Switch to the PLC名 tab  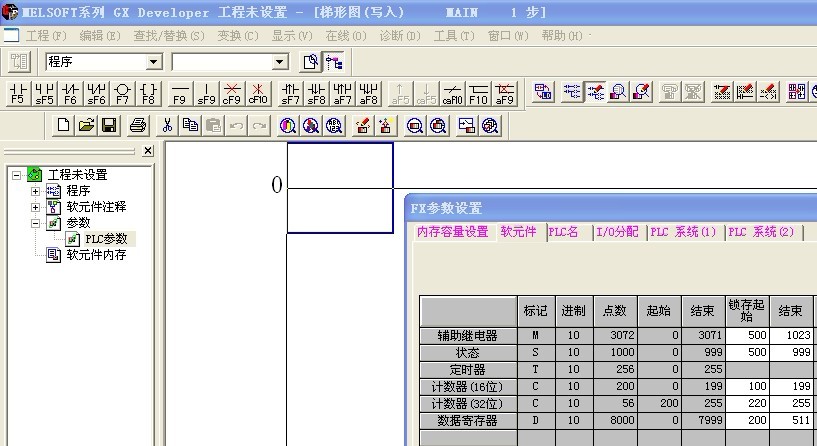(x=563, y=232)
